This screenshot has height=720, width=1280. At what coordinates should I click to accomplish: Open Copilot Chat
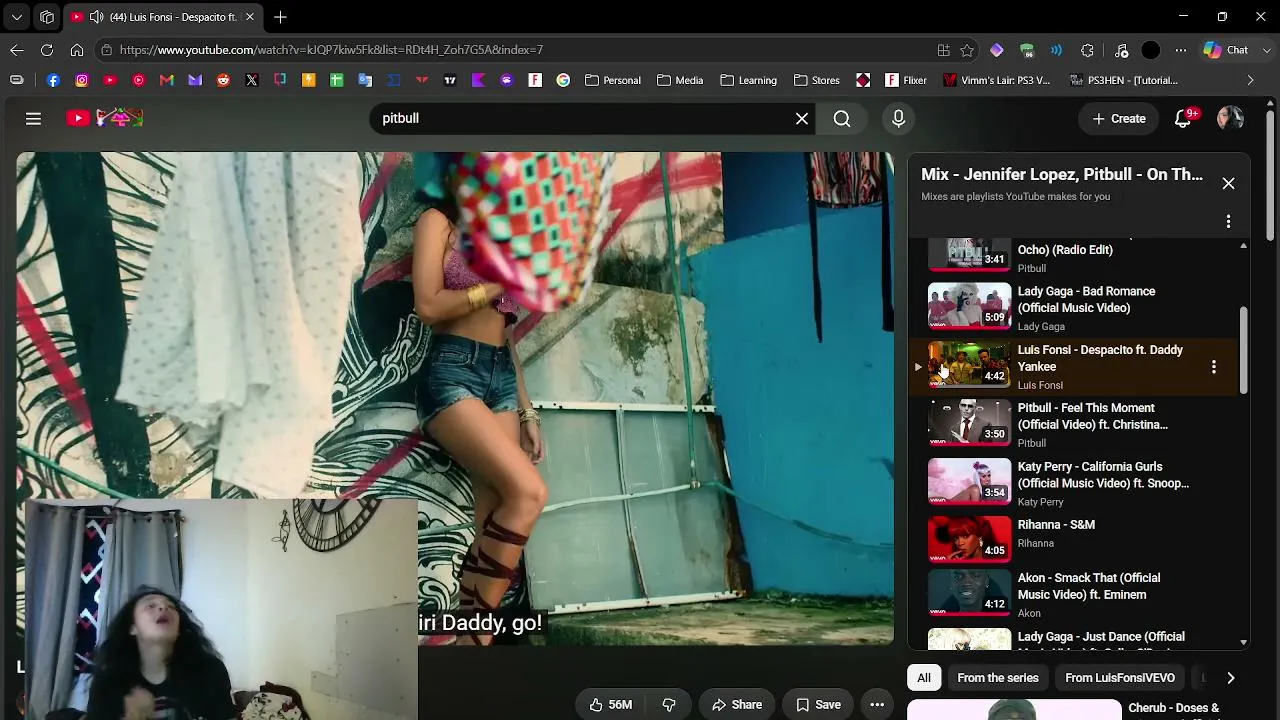pyautogui.click(x=1226, y=50)
